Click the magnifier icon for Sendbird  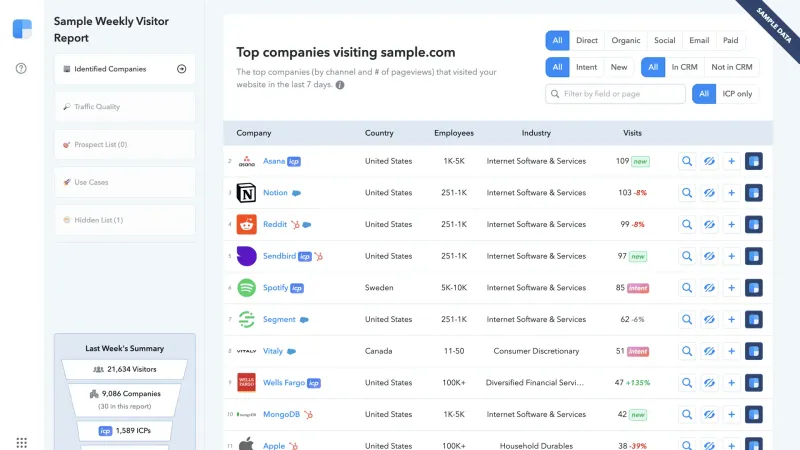pos(687,256)
